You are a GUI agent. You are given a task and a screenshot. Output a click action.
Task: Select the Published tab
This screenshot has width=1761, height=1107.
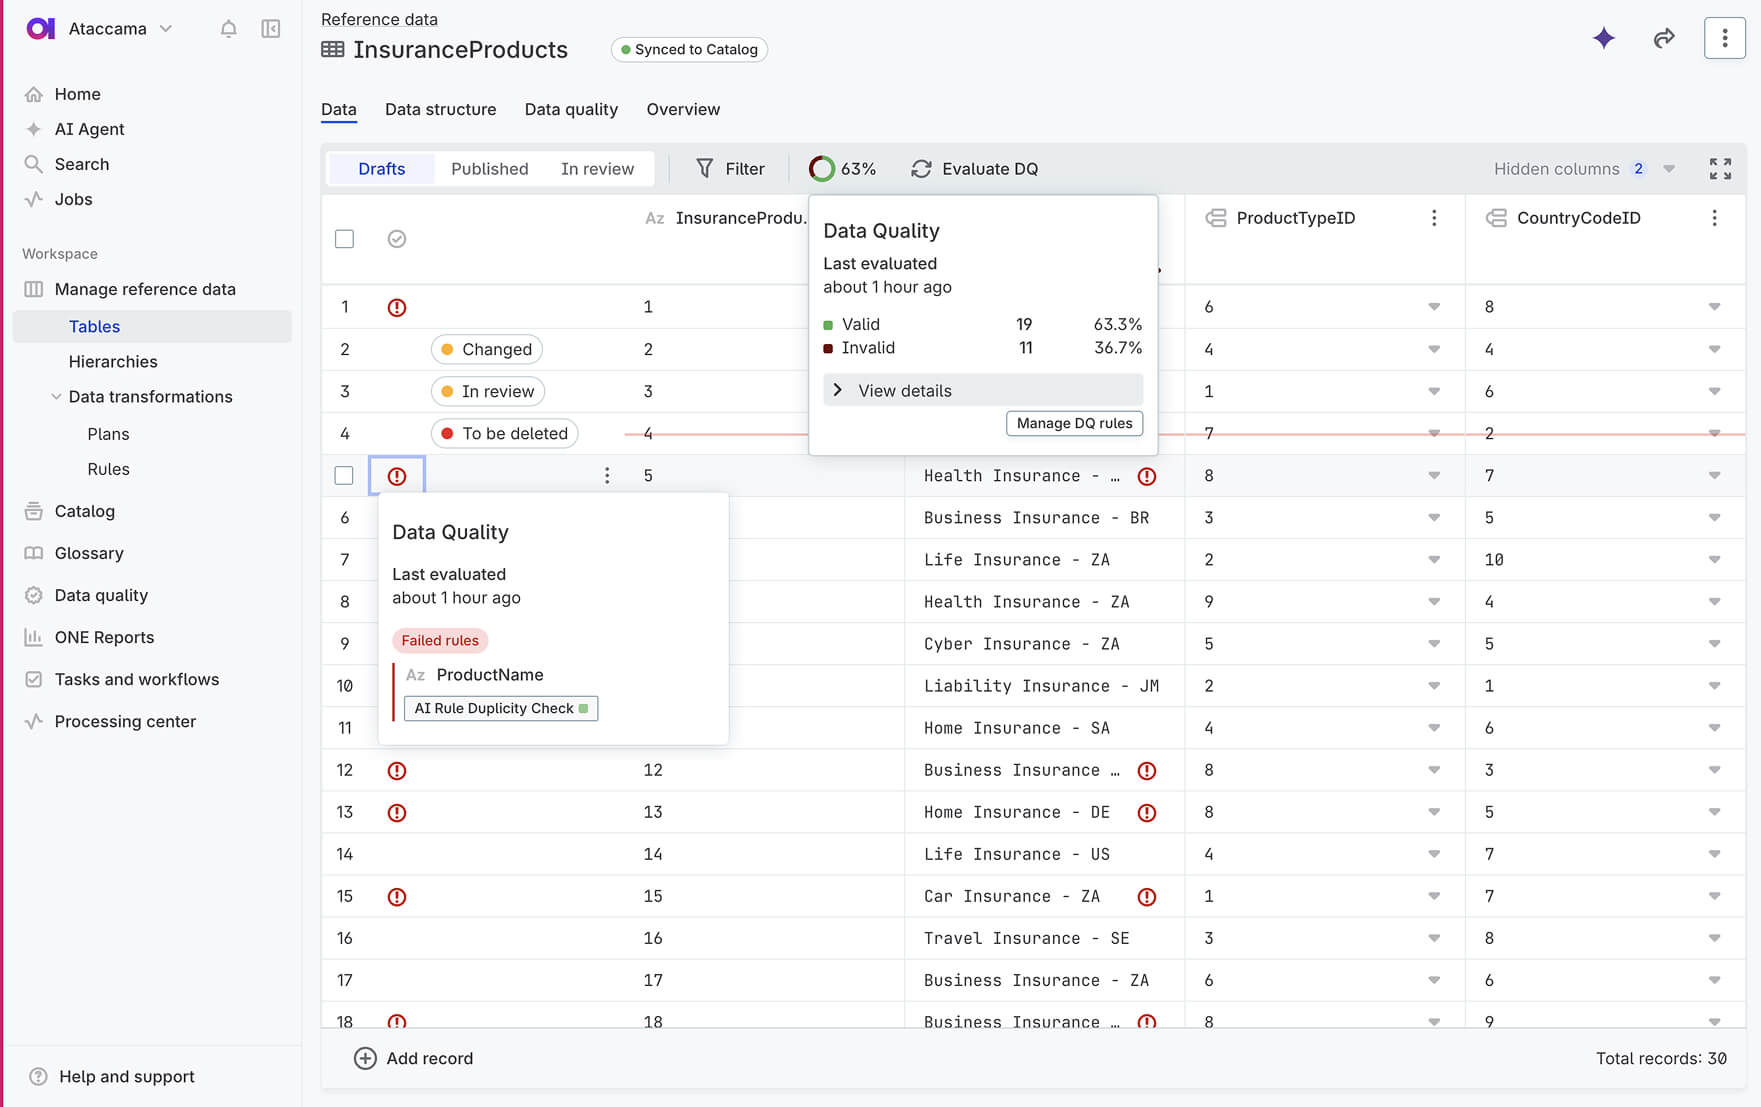click(x=490, y=168)
